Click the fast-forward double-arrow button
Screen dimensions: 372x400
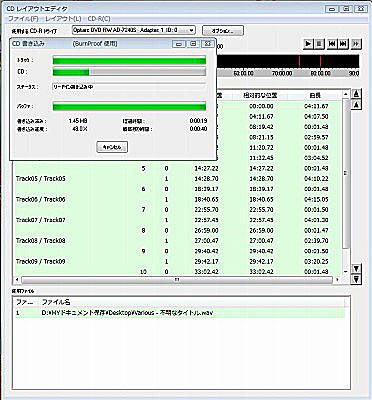(x=356, y=44)
